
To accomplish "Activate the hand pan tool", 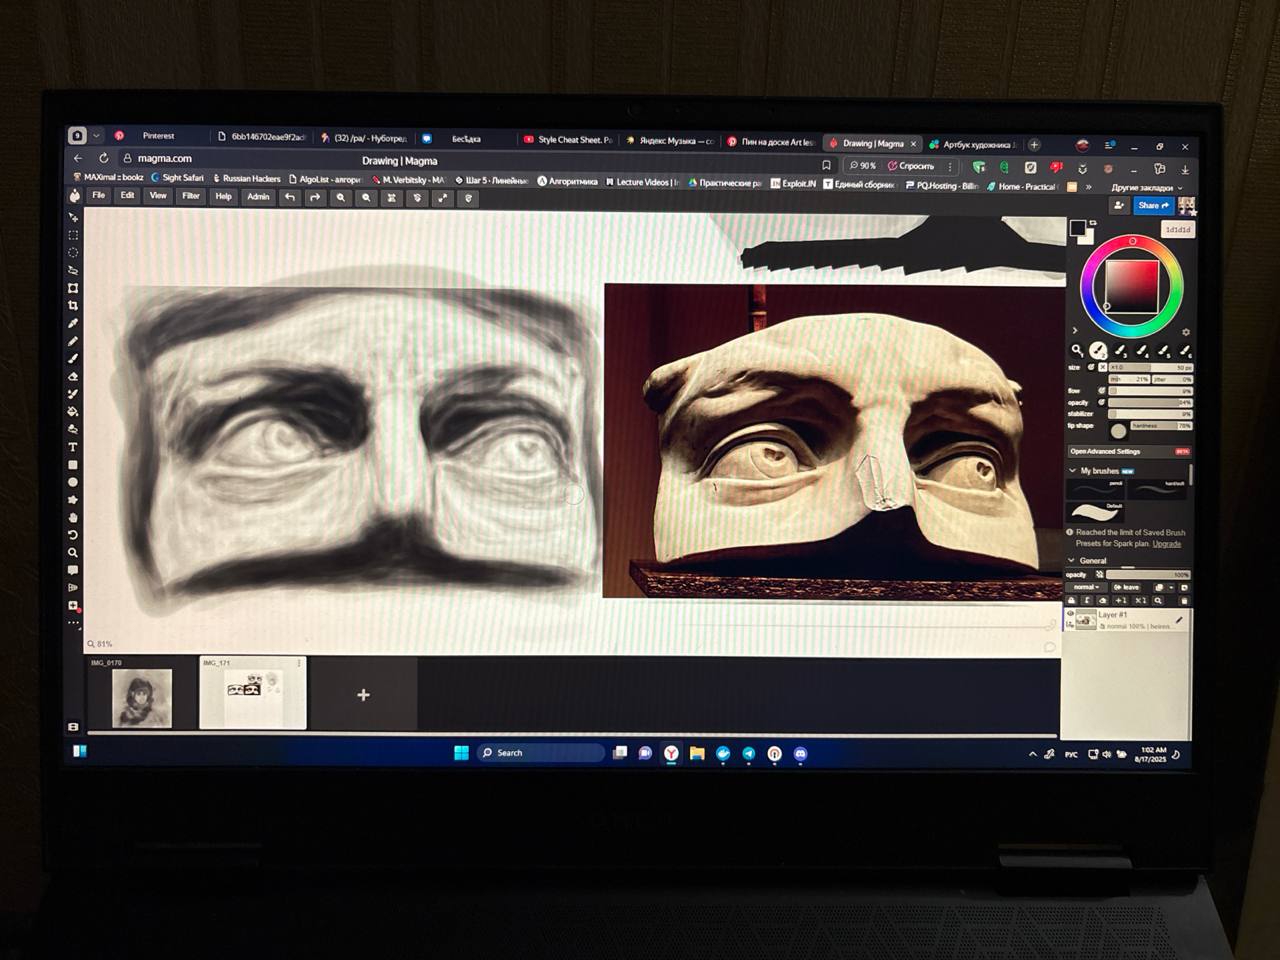I will (73, 517).
